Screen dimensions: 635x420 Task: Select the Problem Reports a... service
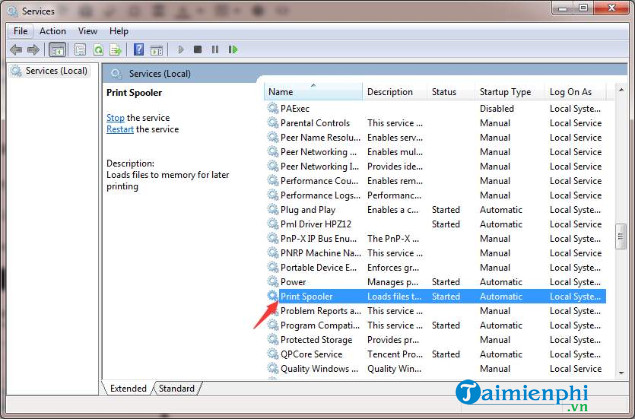click(435, 311)
